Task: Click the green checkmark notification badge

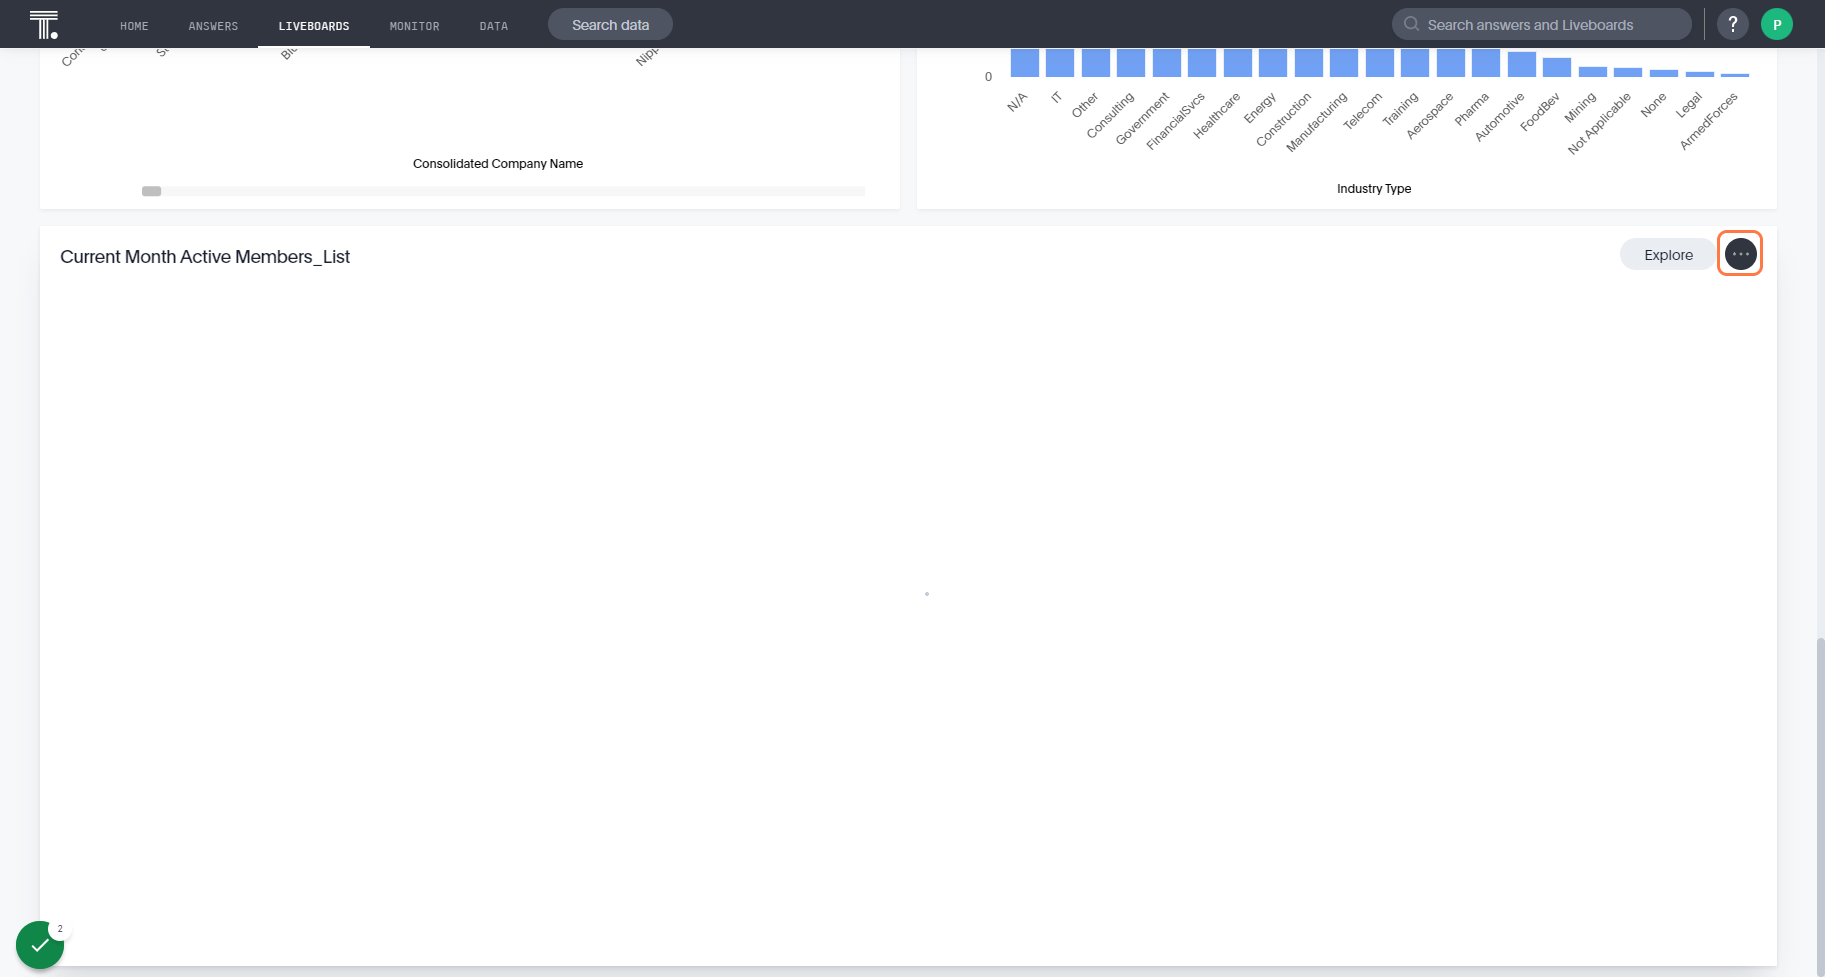Action: [40, 945]
